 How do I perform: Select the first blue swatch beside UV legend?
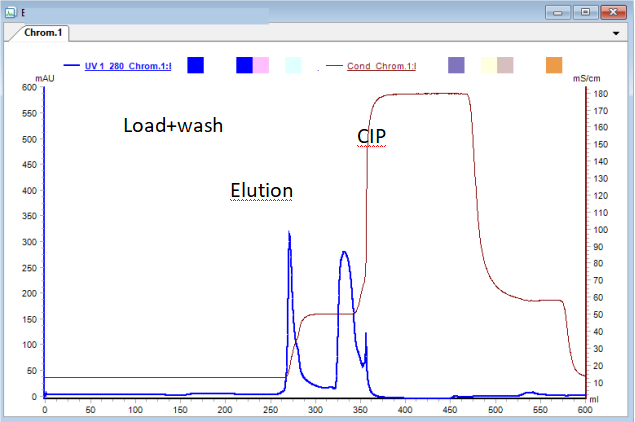coord(195,66)
